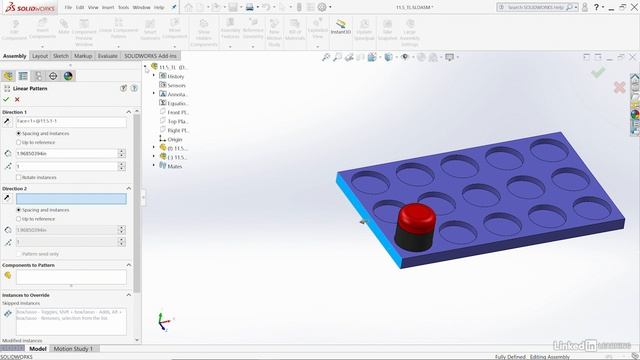This screenshot has height=360, width=640.
Task: Open the Display Style cube icon
Action: tap(388, 58)
